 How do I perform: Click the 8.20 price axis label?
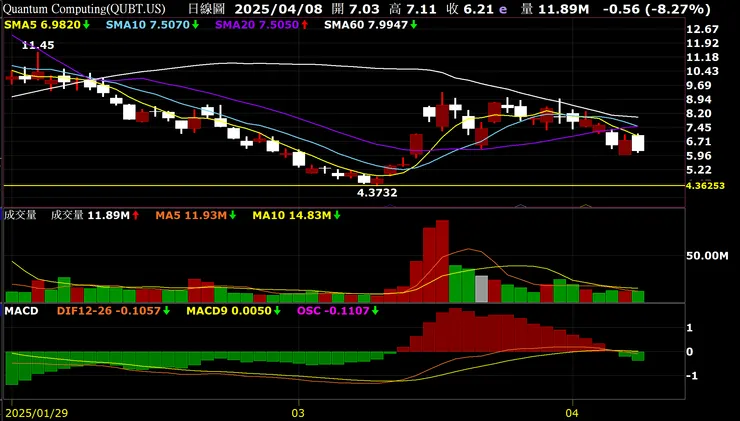(x=699, y=113)
